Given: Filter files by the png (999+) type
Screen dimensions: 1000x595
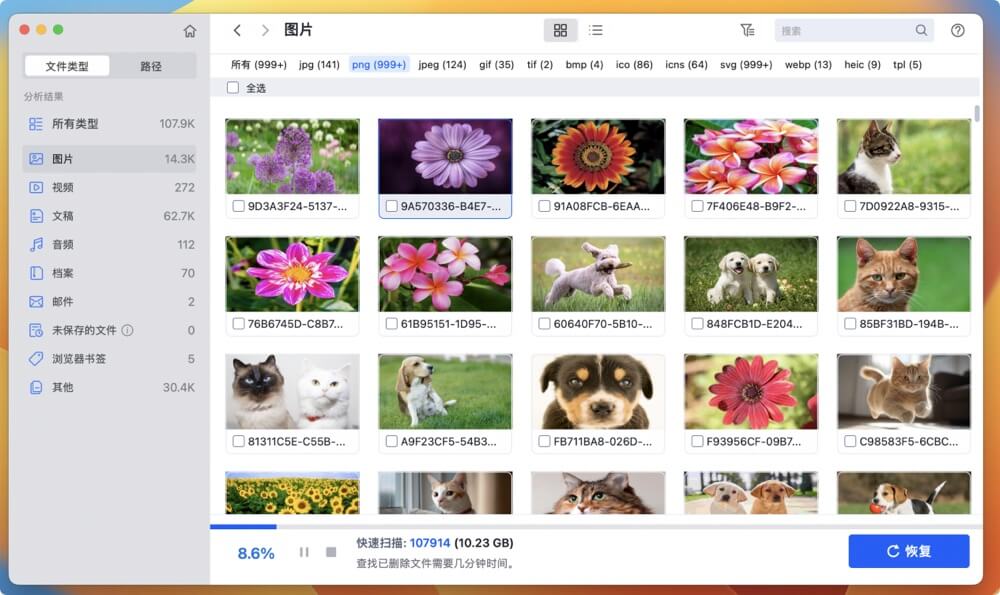Looking at the screenshot, I should [x=378, y=64].
